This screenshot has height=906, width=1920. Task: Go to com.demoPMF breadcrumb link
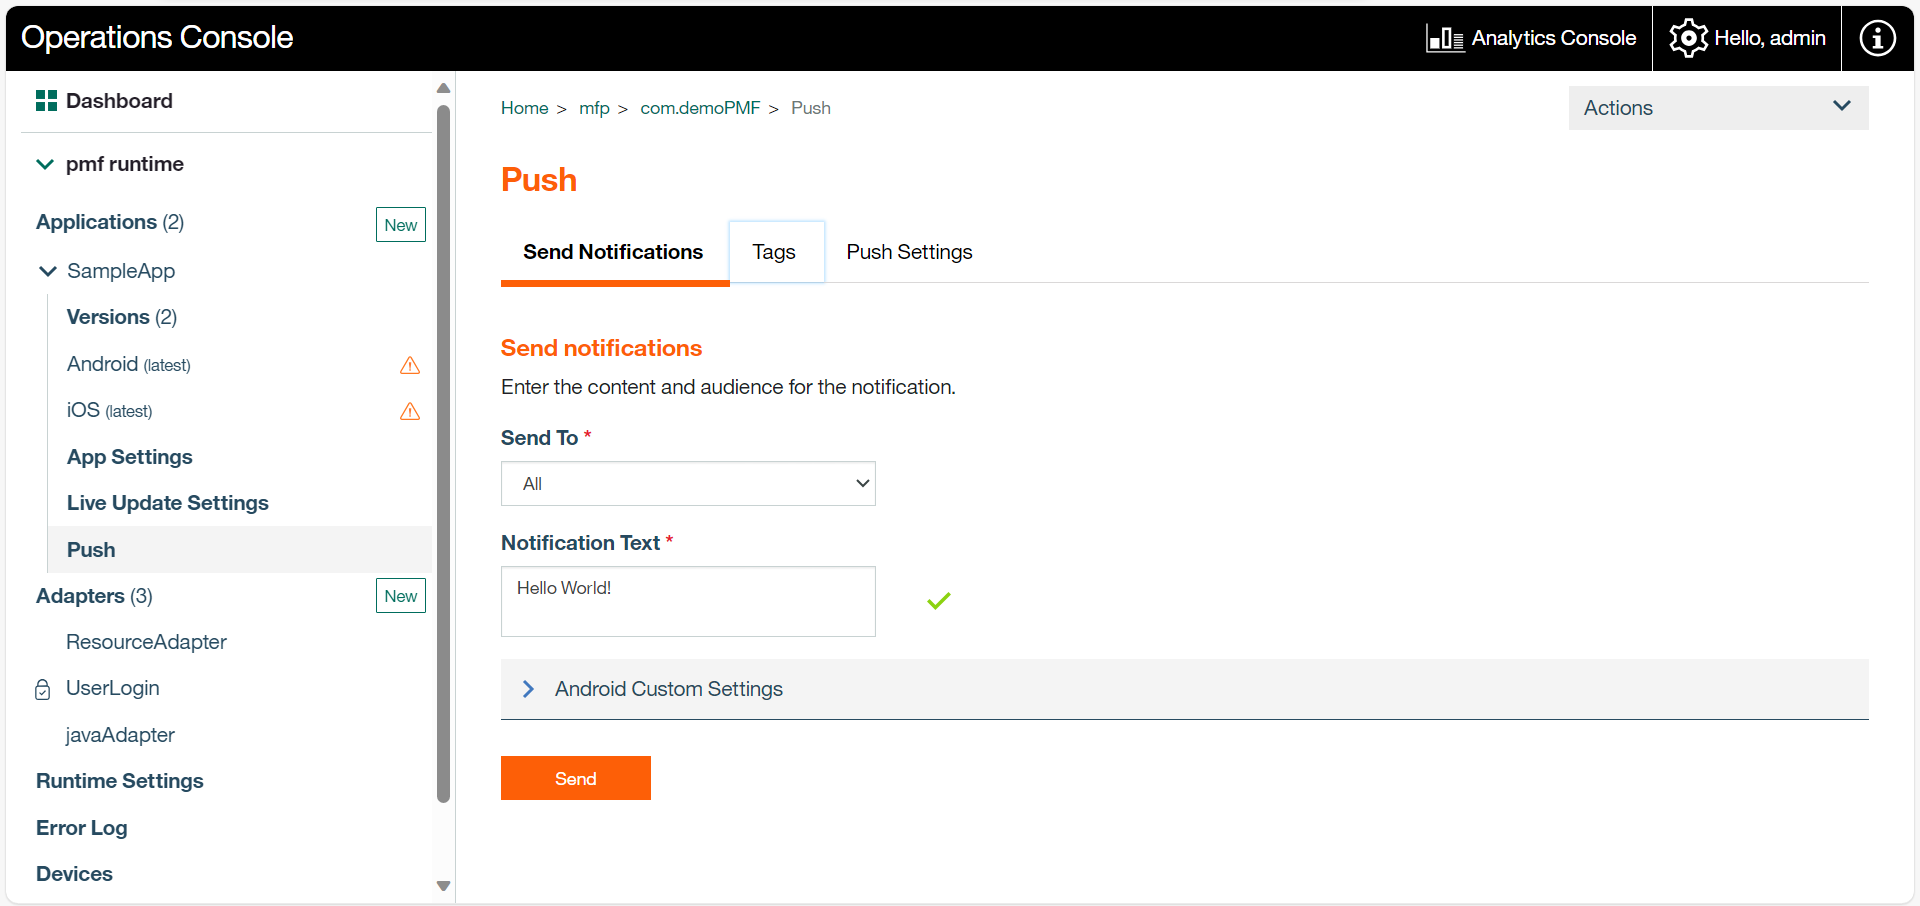pos(700,108)
